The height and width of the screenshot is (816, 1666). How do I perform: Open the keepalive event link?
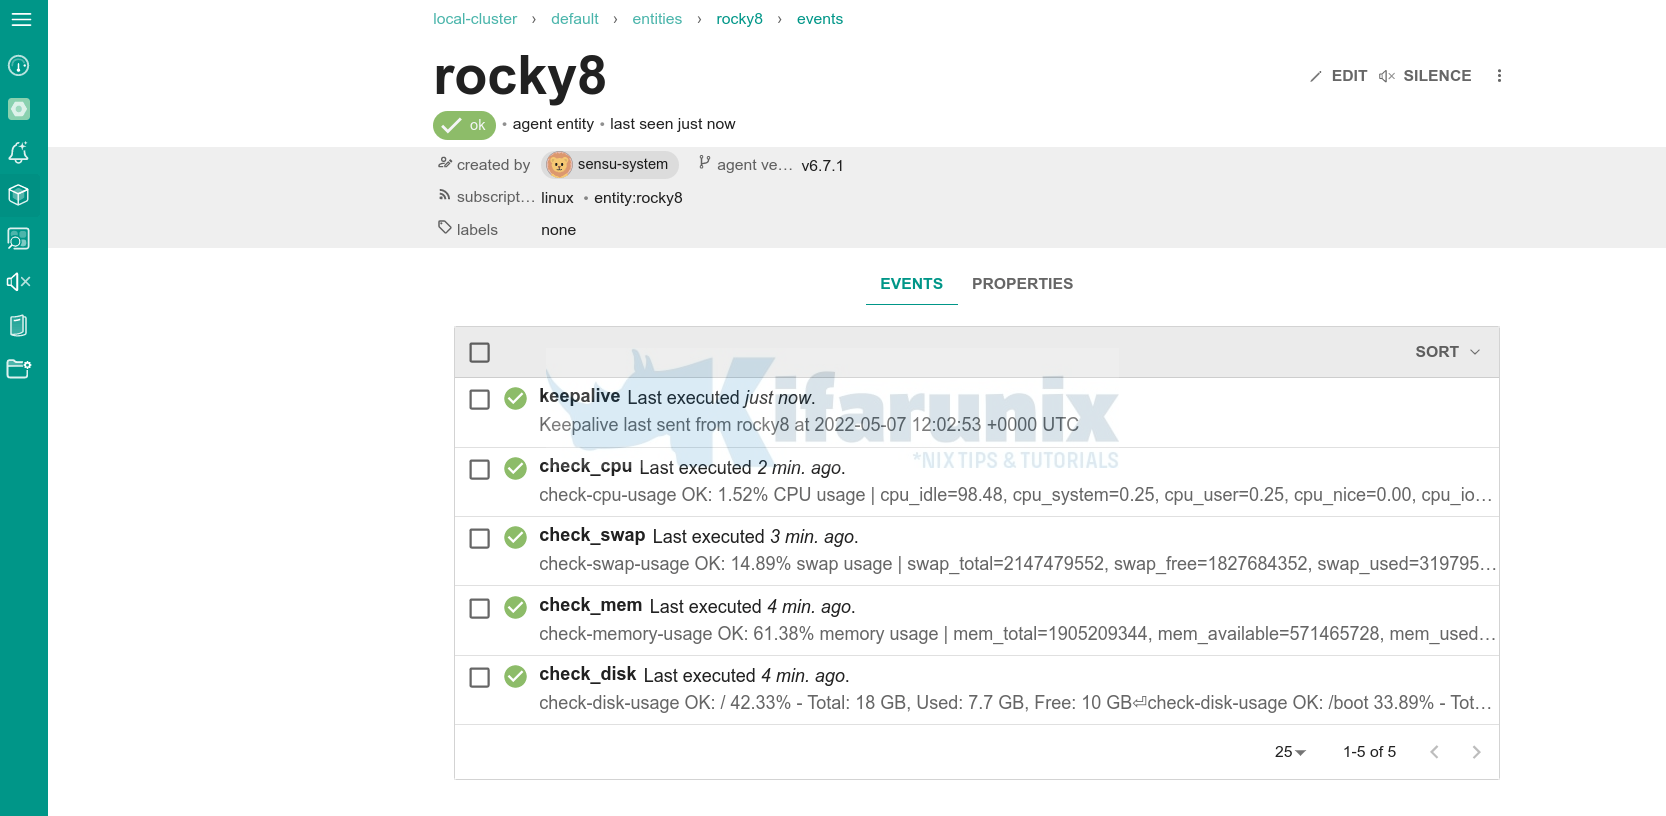pyautogui.click(x=579, y=396)
